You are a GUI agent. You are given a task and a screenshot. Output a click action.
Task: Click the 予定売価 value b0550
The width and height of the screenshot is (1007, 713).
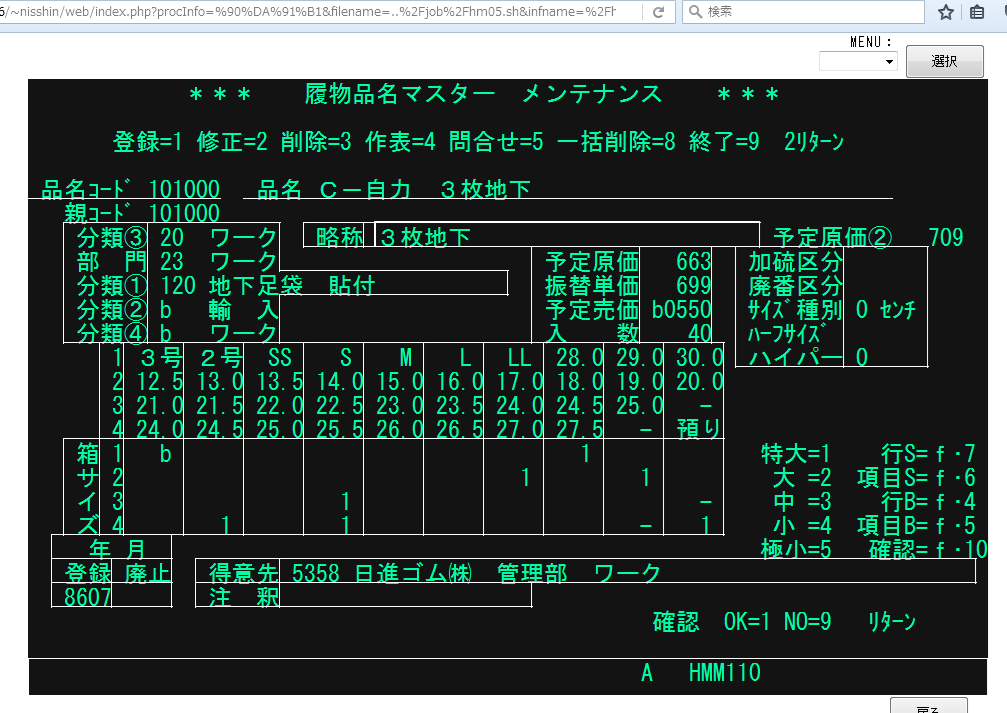tap(681, 309)
